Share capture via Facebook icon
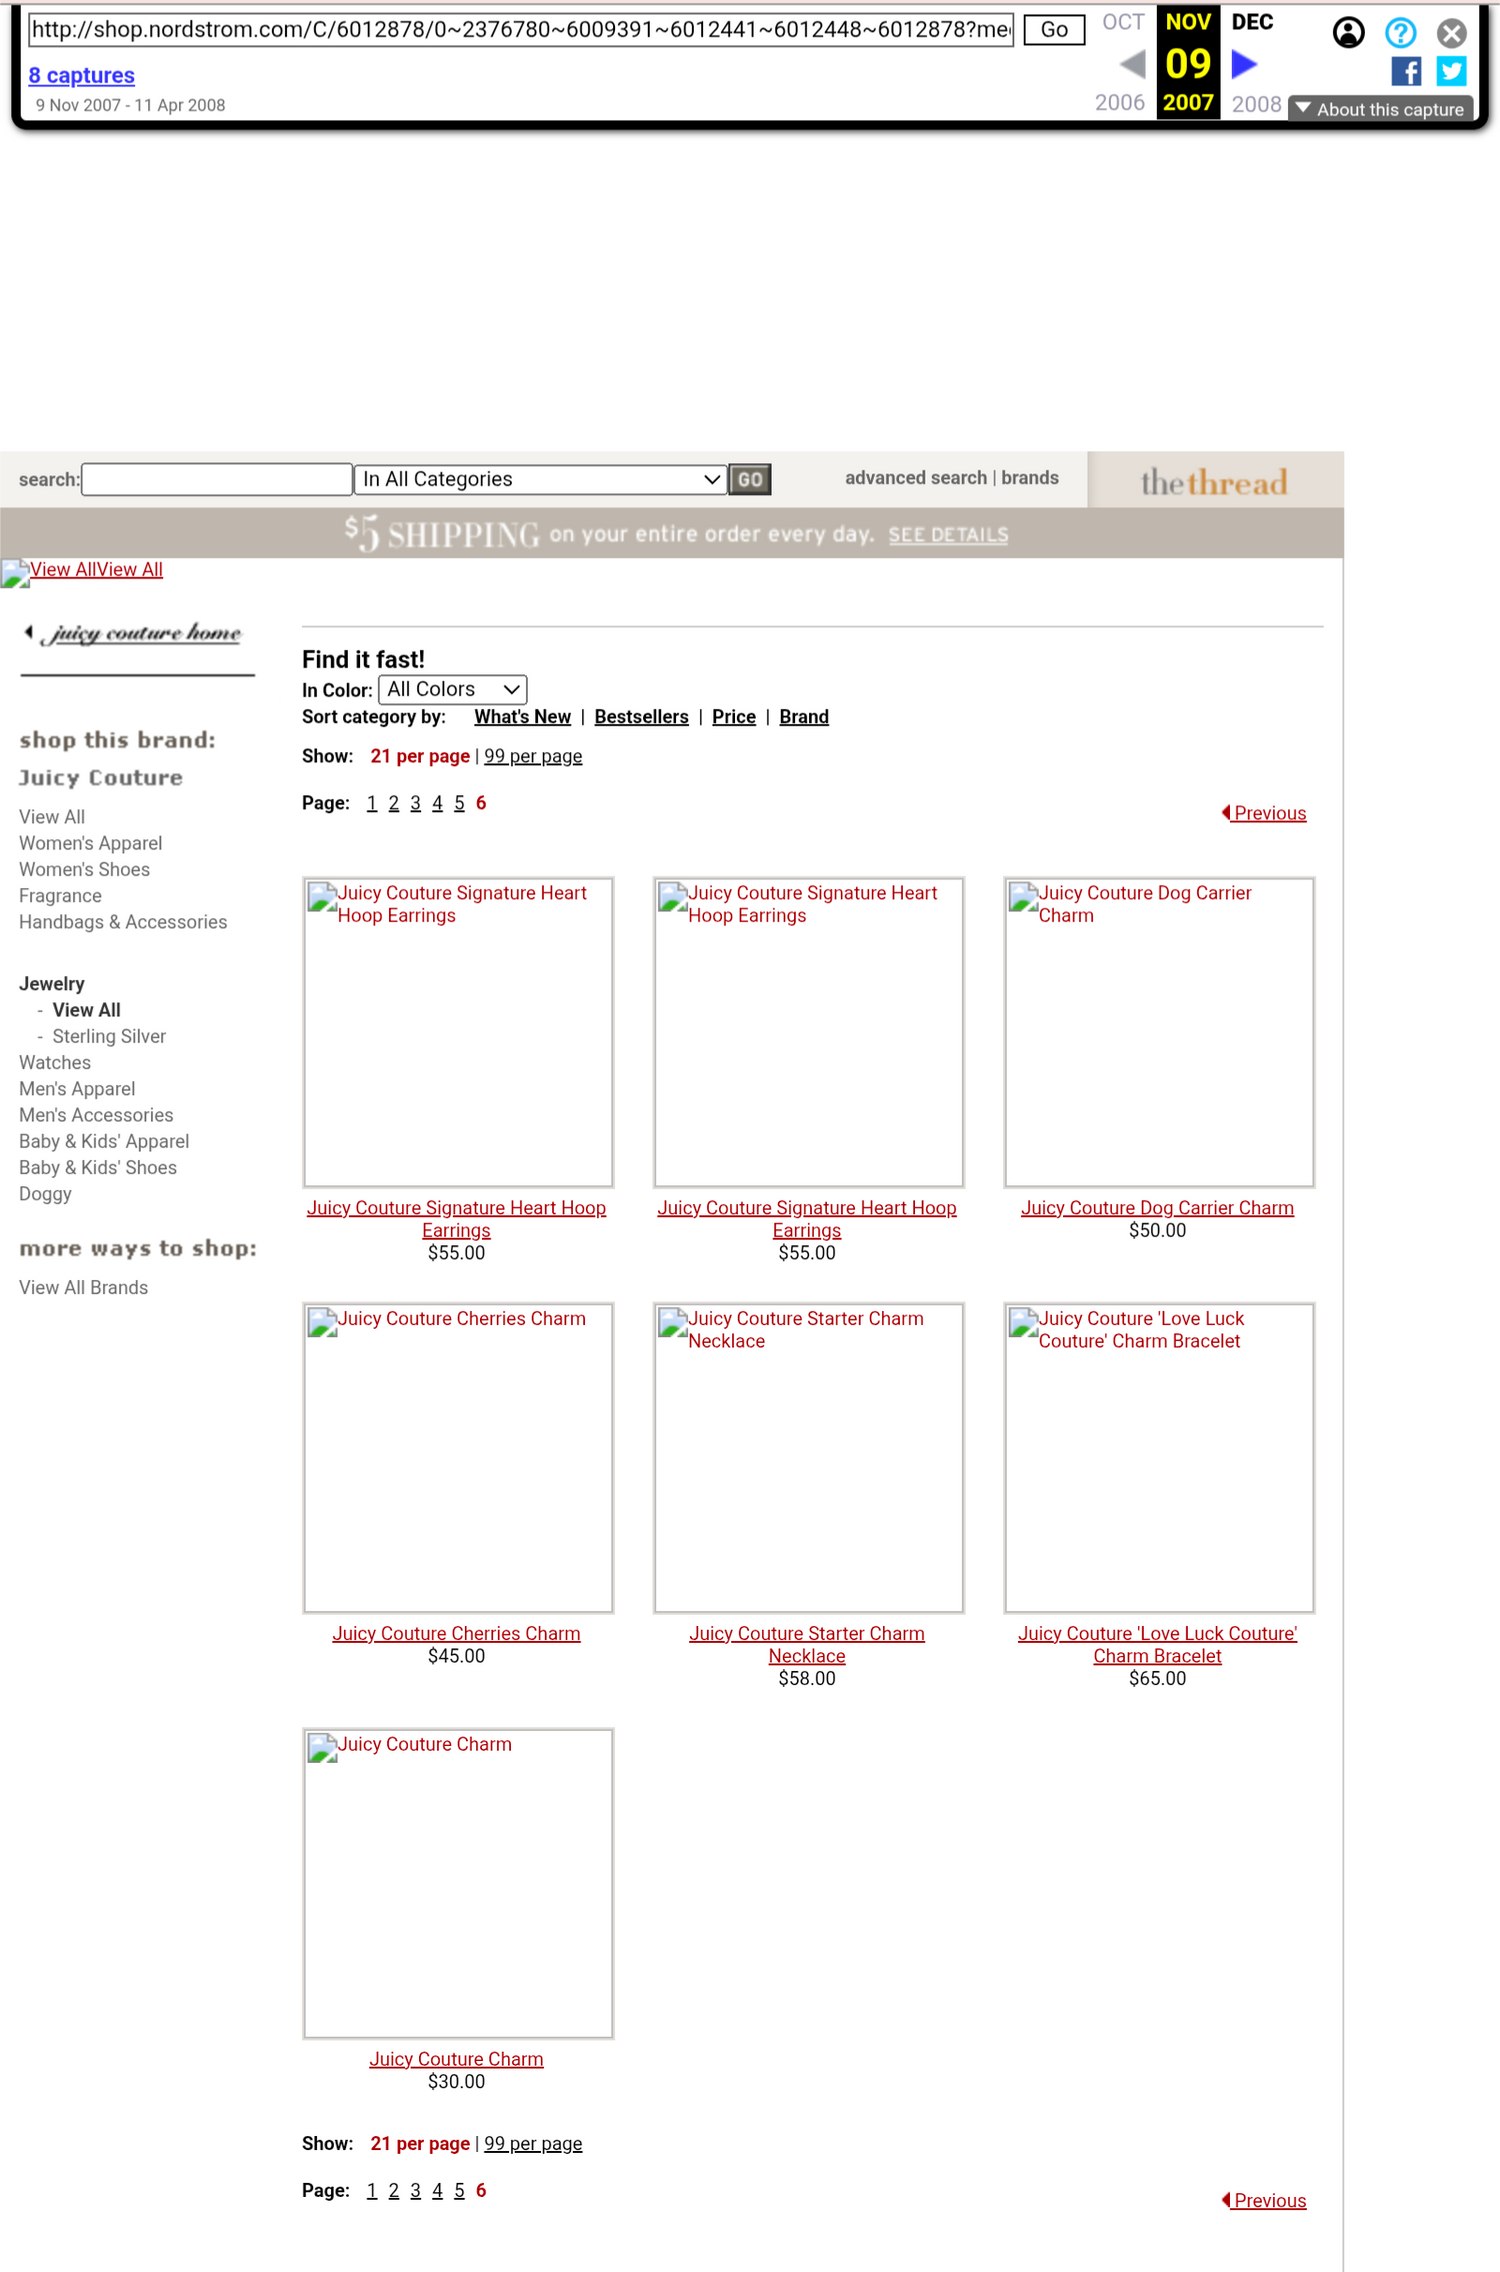1500x2272 pixels. (x=1406, y=71)
